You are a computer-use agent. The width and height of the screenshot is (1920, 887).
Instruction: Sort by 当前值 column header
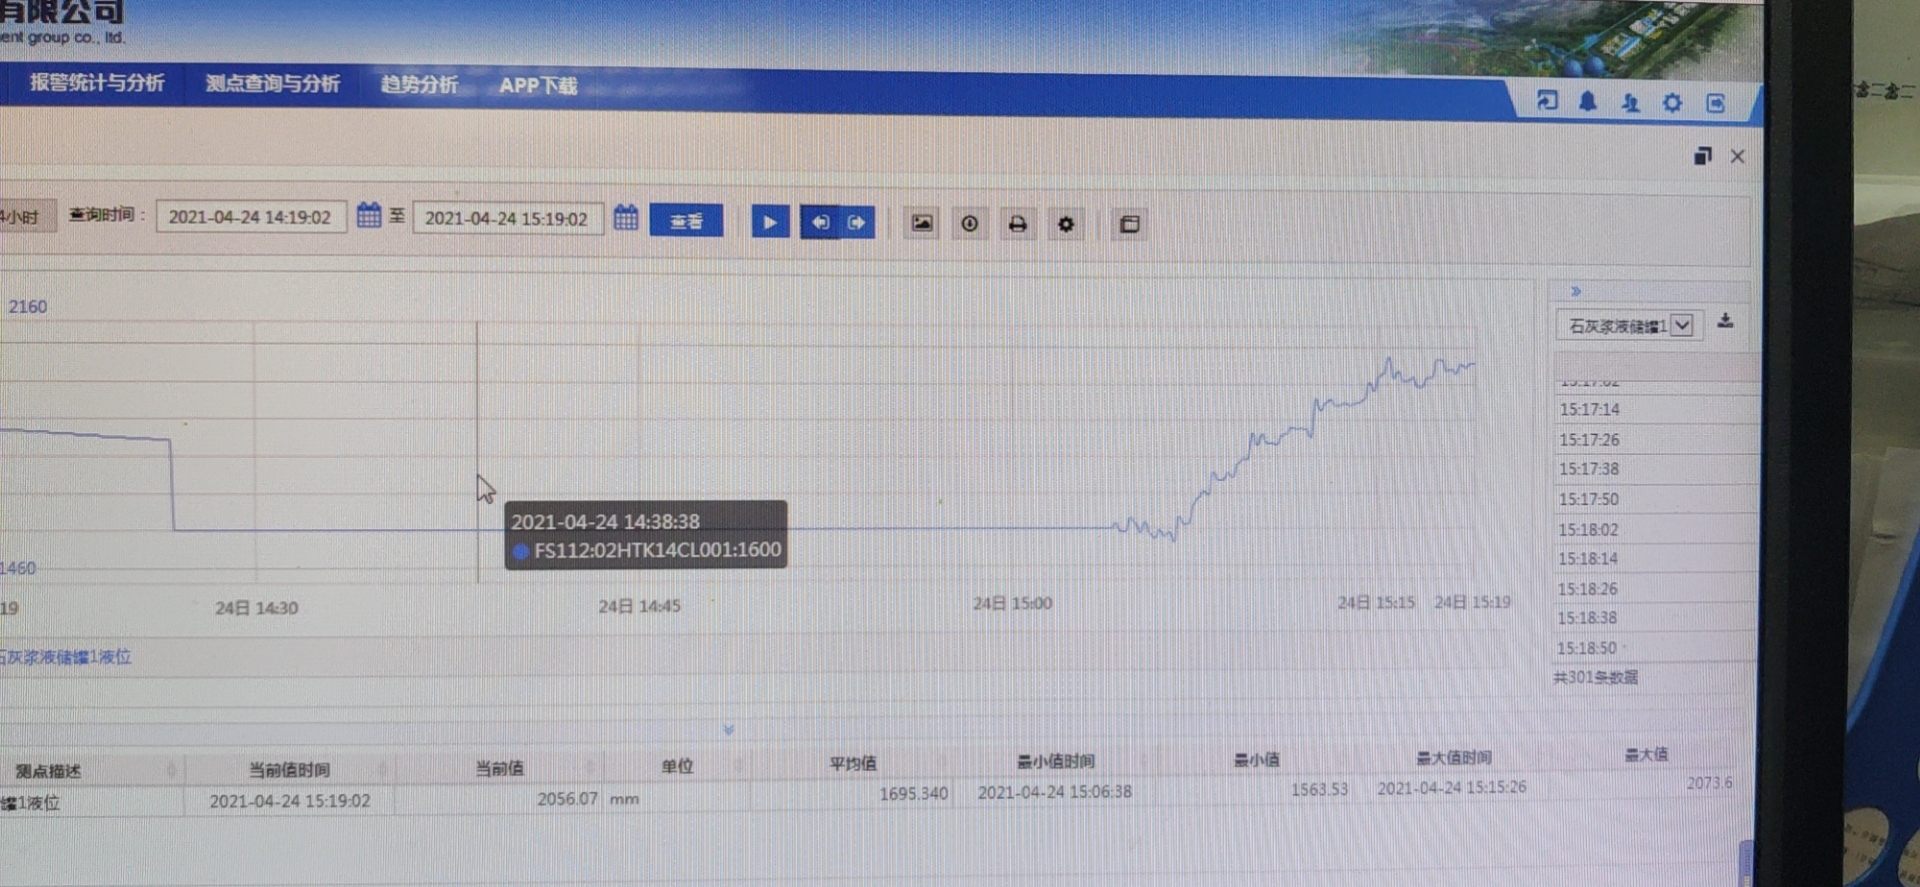coord(499,767)
